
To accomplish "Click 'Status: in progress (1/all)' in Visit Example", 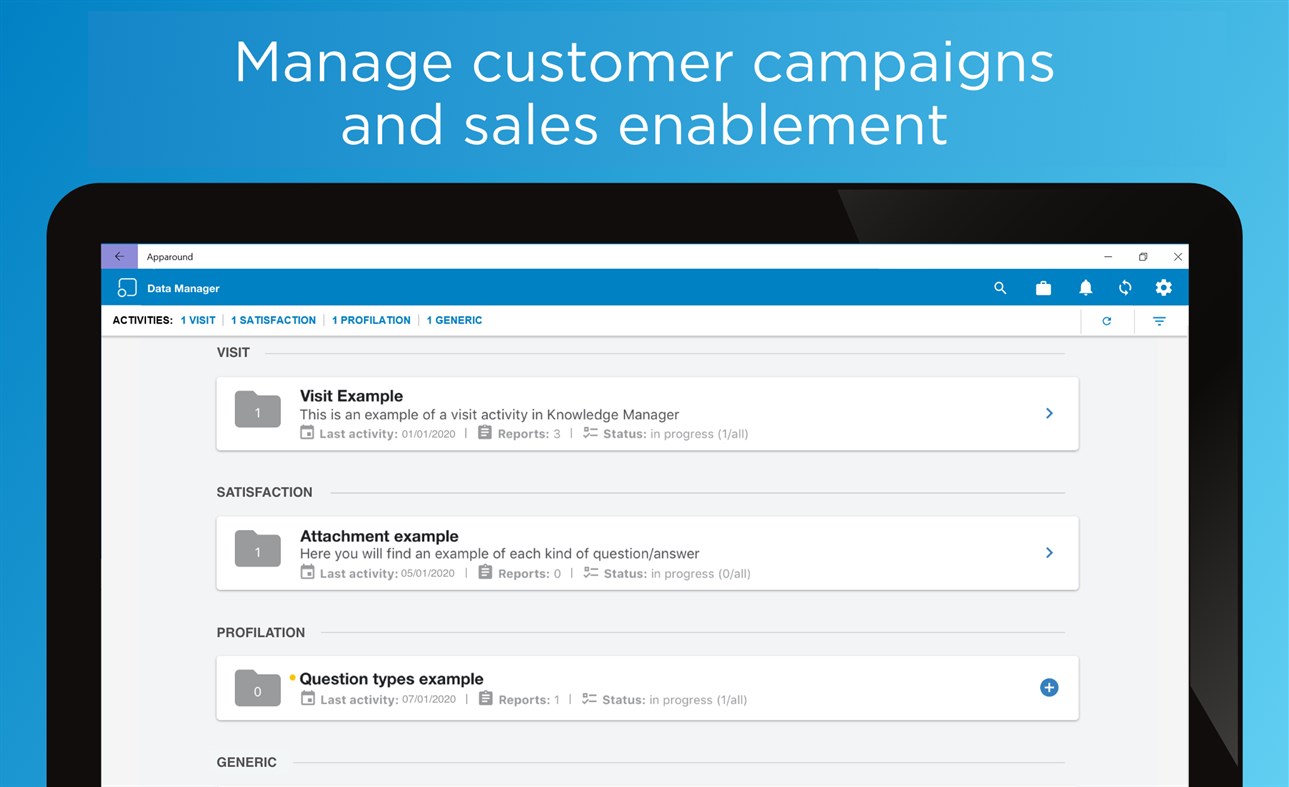I will pos(675,434).
